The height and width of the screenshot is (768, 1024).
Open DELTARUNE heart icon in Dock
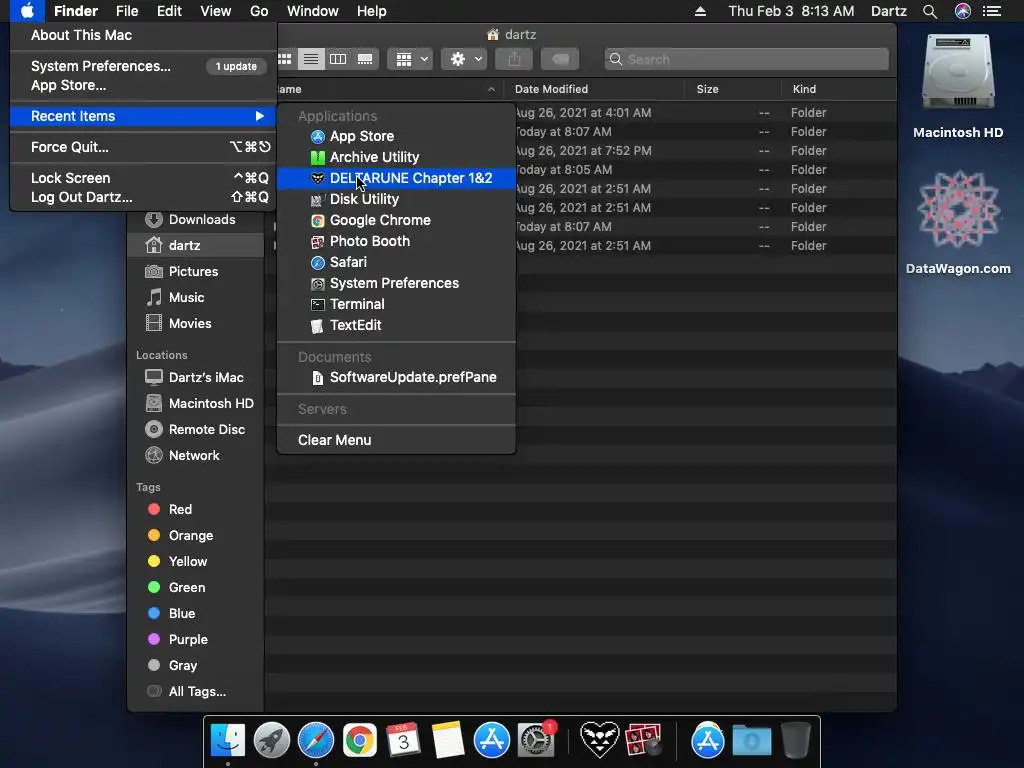600,739
